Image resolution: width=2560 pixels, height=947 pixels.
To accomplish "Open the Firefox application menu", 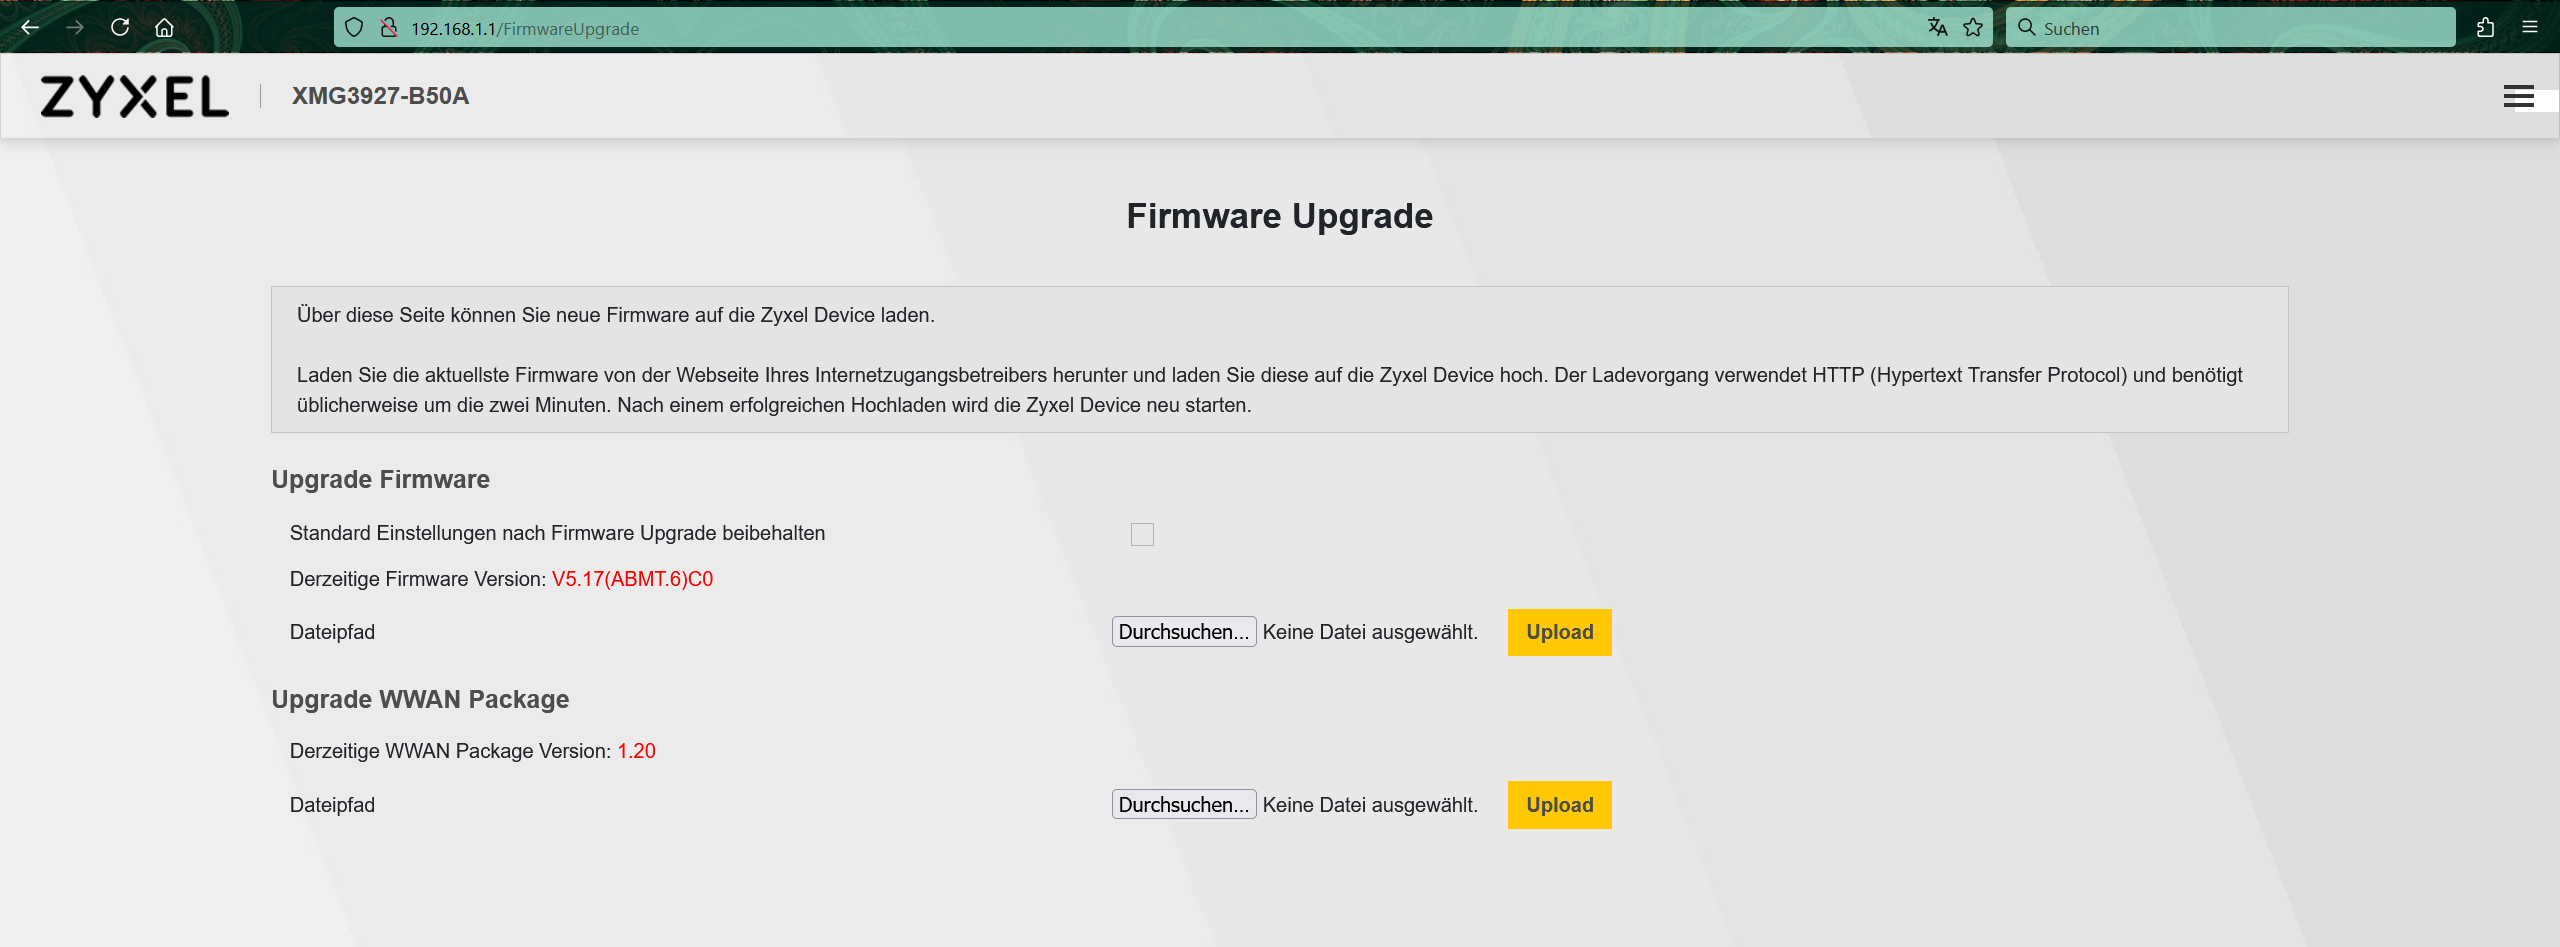I will click(2530, 28).
